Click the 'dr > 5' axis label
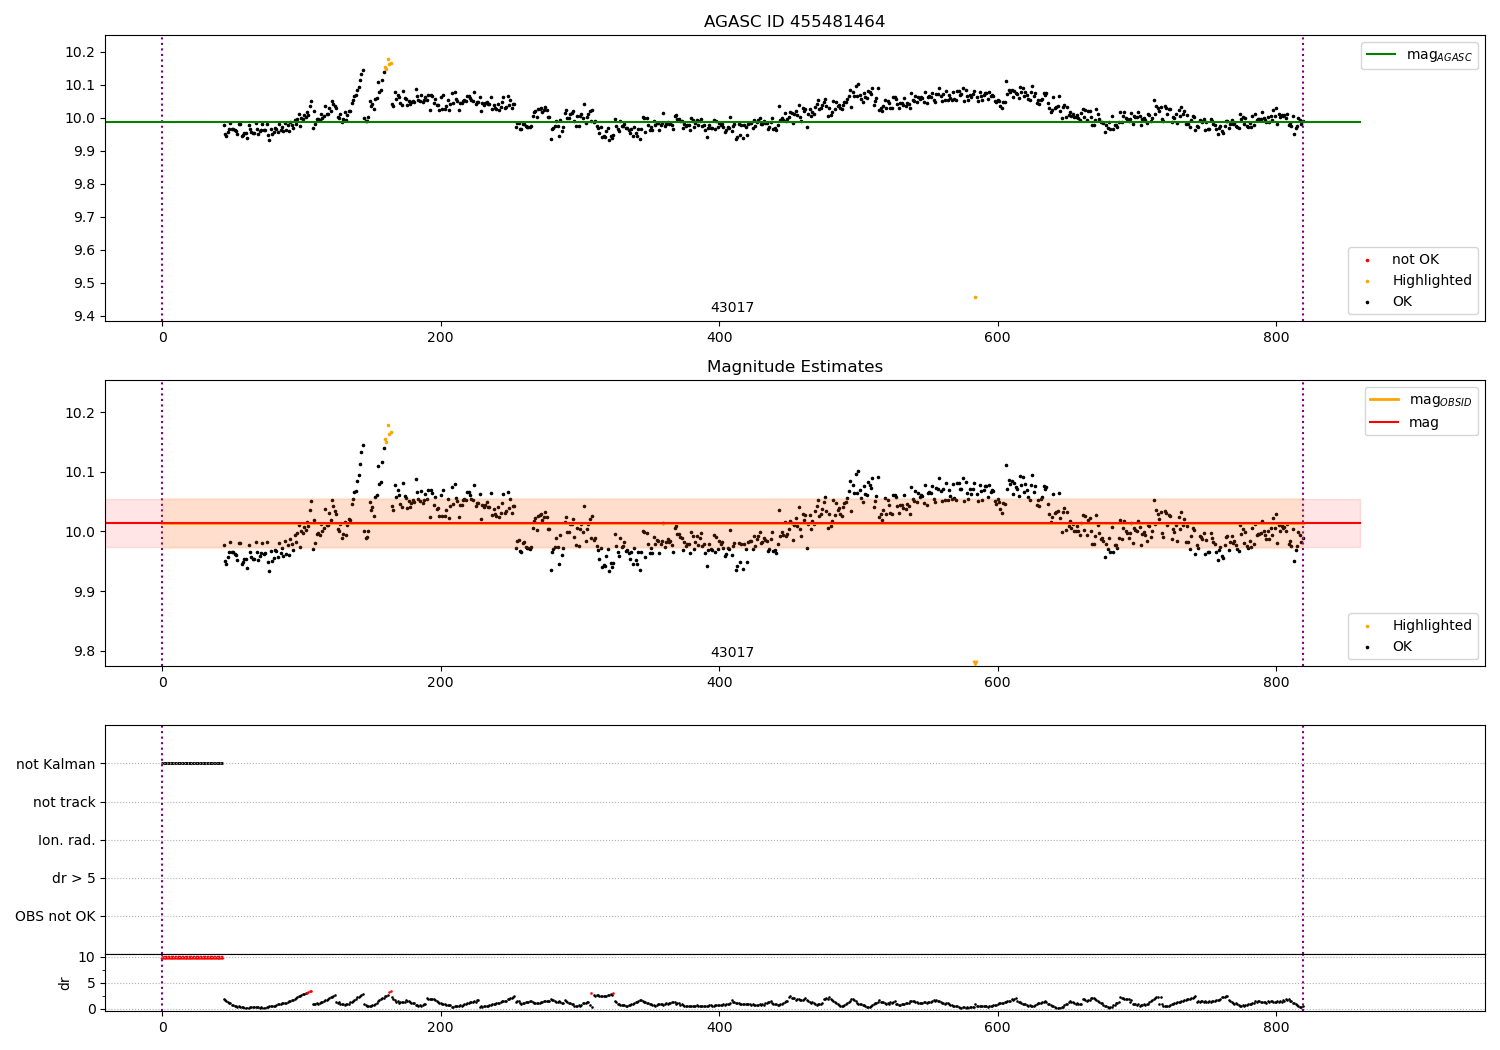The image size is (1500, 1050). coord(74,879)
